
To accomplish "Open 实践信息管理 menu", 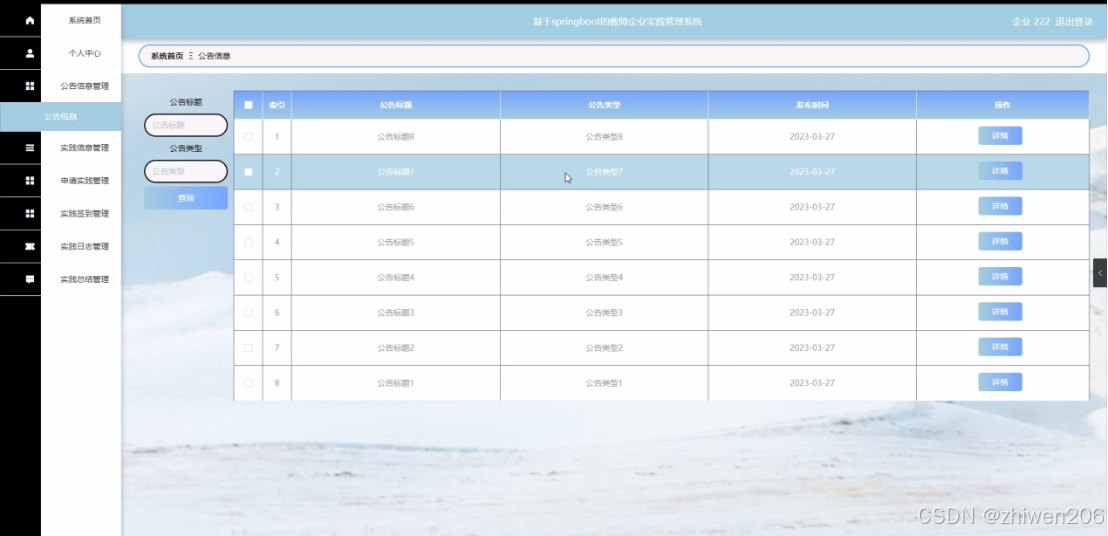I will 85,148.
